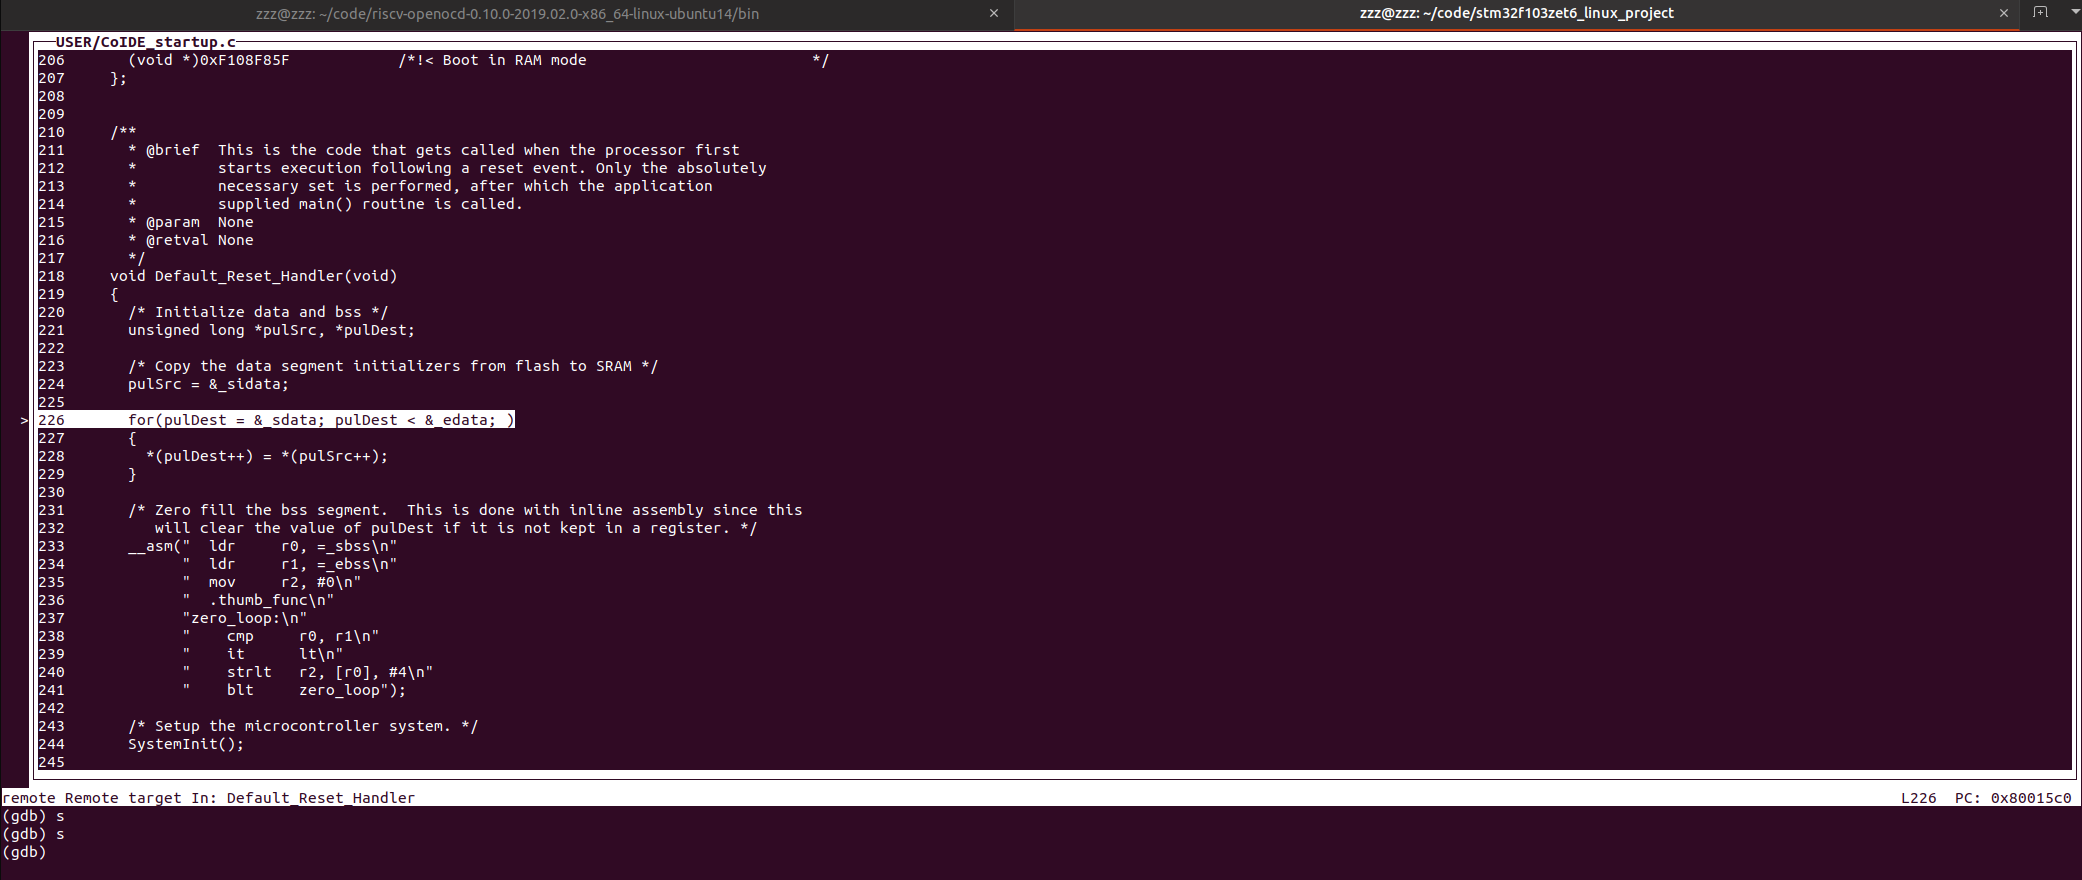The image size is (2082, 880).
Task: Click the 'it lt' assembly line
Action: 263,654
